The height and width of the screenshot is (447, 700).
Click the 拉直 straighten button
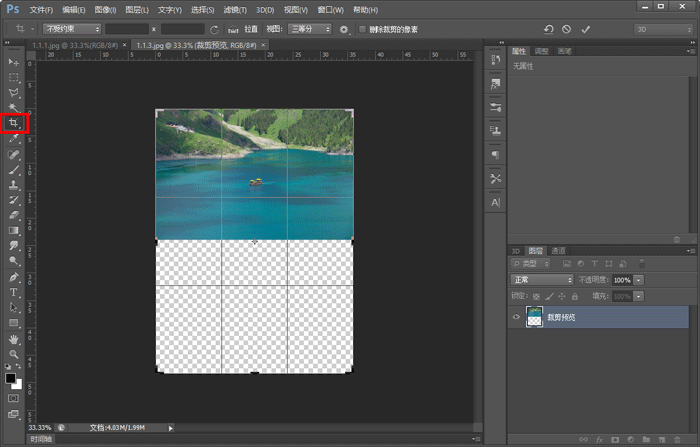[243, 29]
